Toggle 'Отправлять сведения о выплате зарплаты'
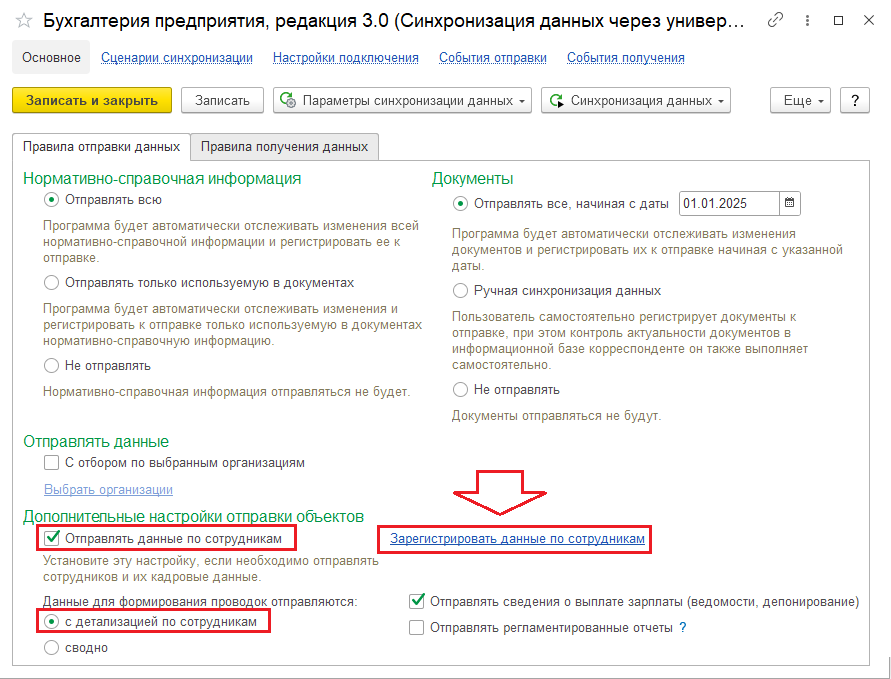 [417, 601]
